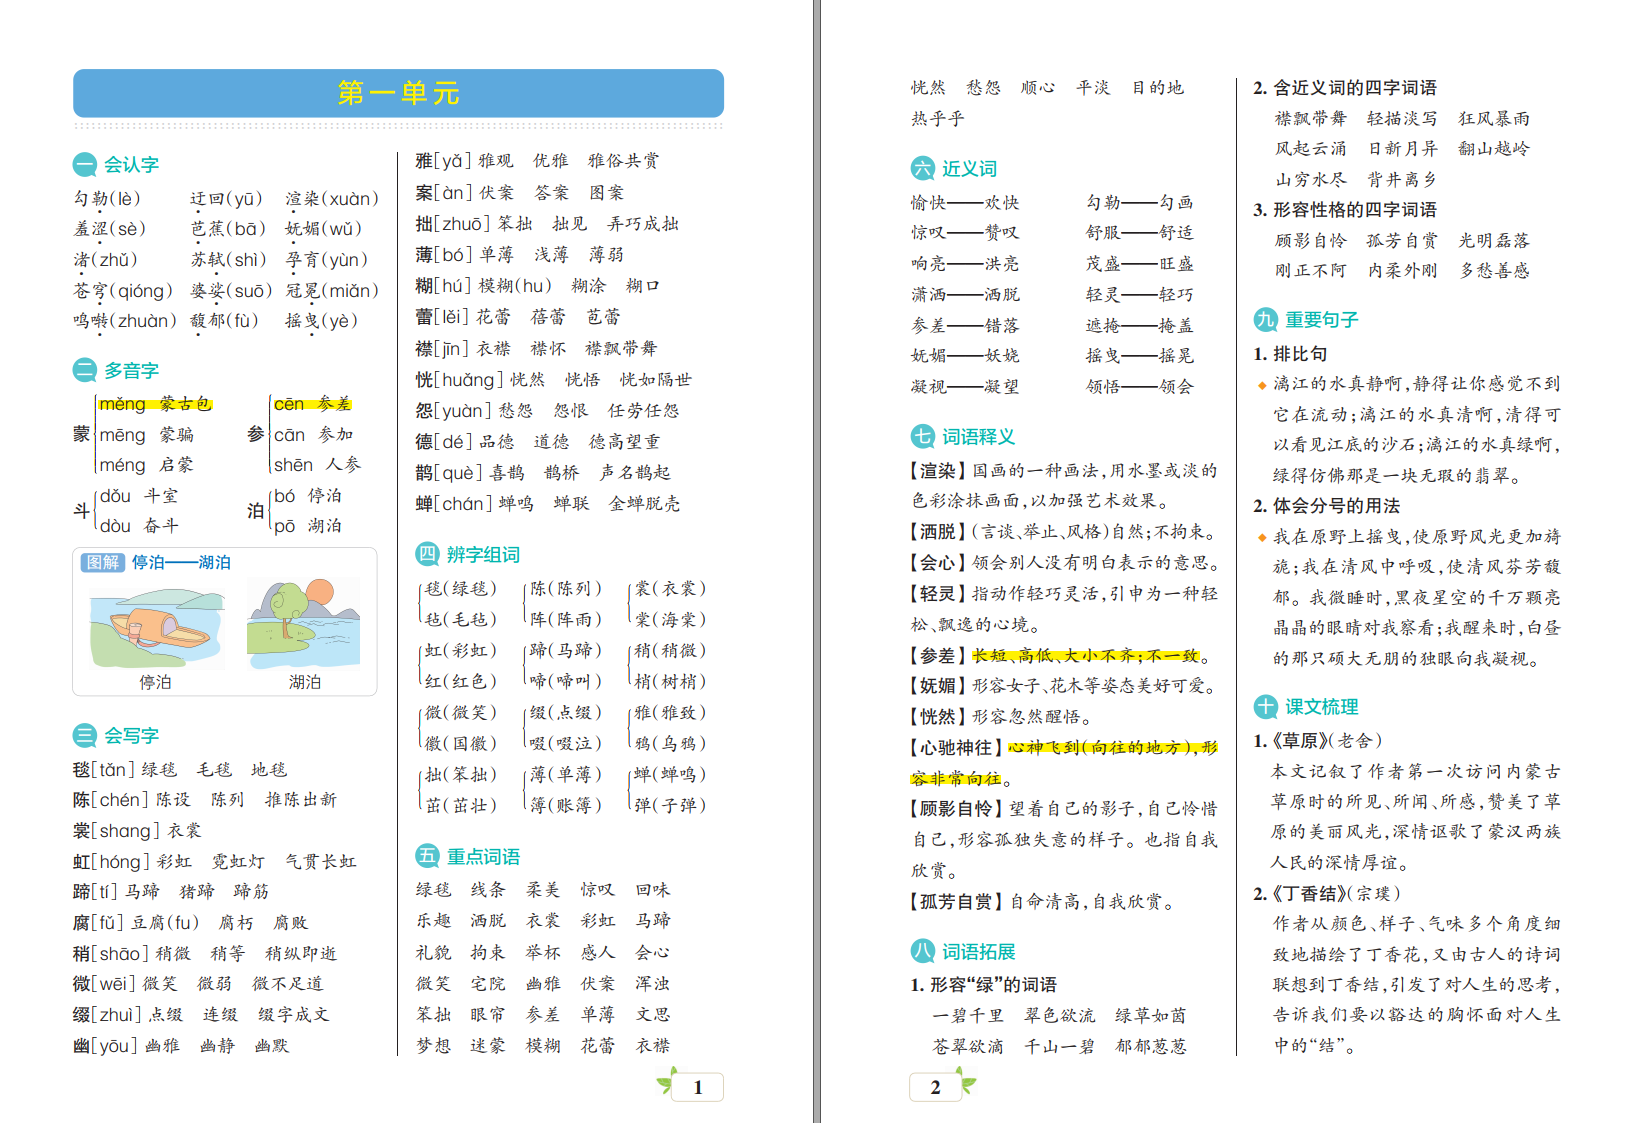Click the word "热乎乎"

click(x=937, y=119)
